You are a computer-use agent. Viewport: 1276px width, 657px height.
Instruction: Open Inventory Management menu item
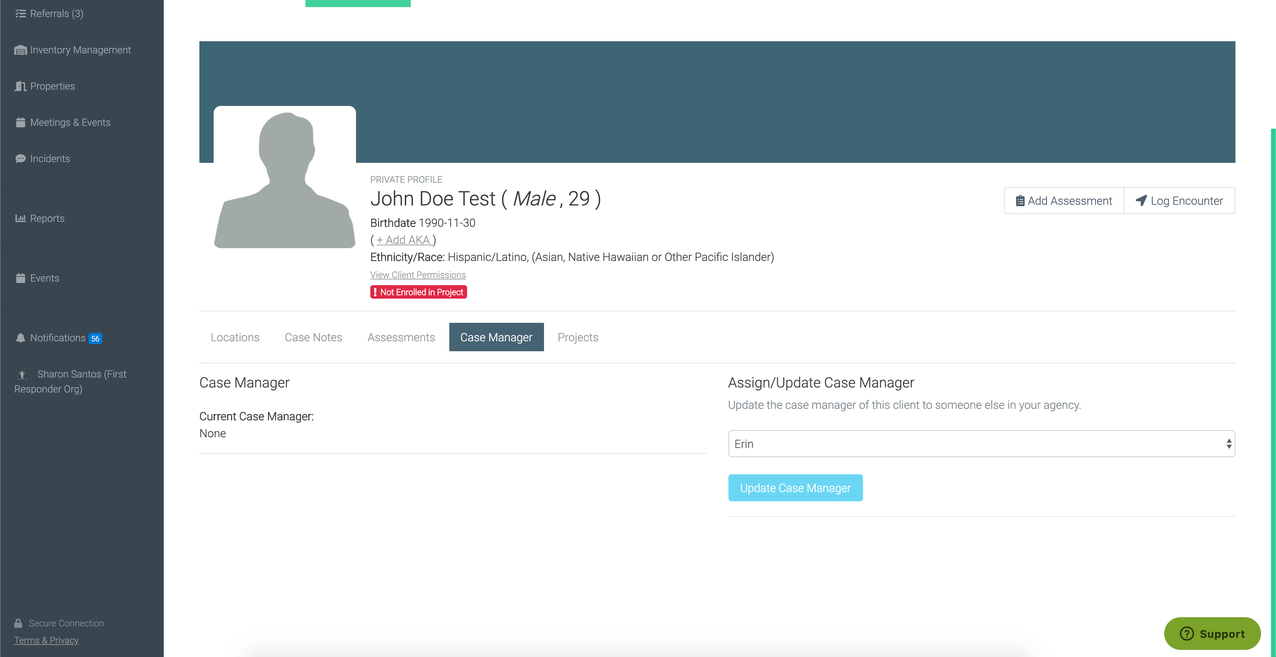[80, 50]
